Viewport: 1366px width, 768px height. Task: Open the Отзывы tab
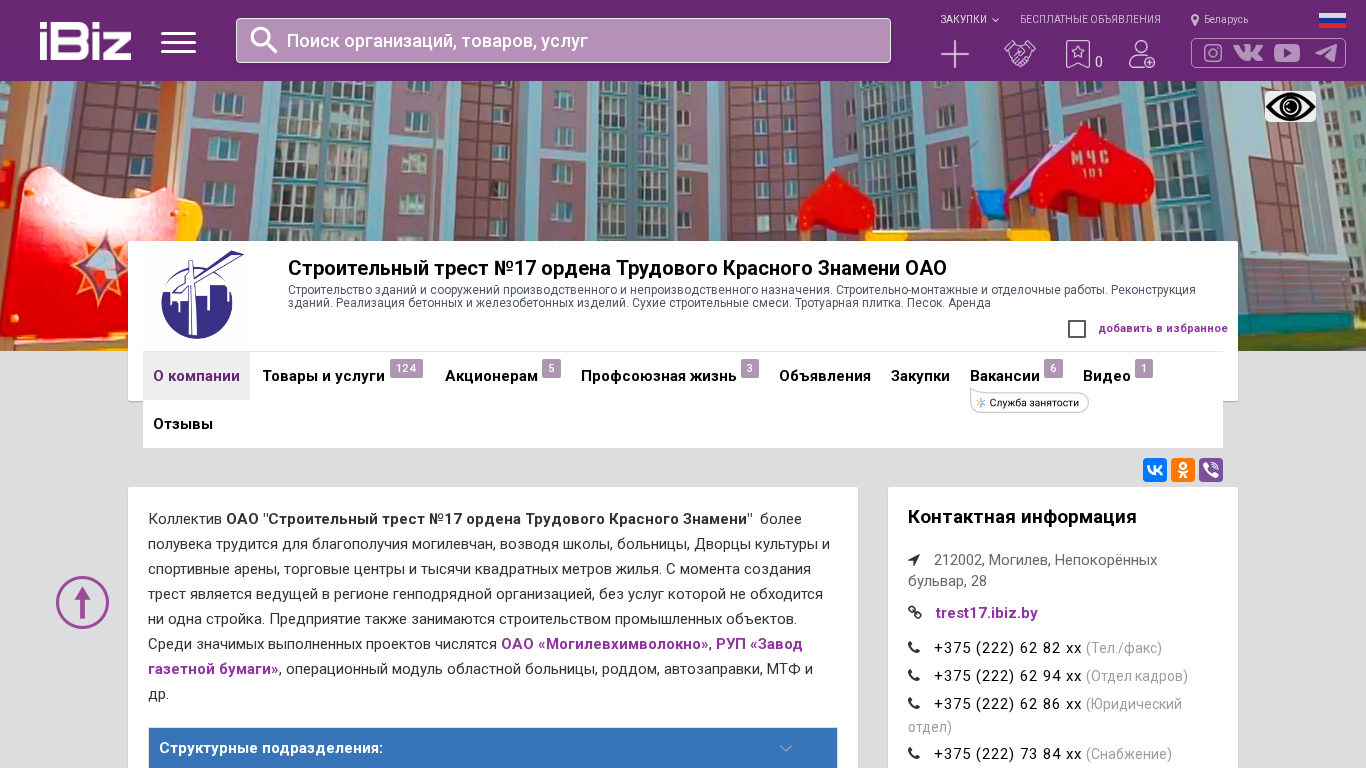(x=183, y=424)
